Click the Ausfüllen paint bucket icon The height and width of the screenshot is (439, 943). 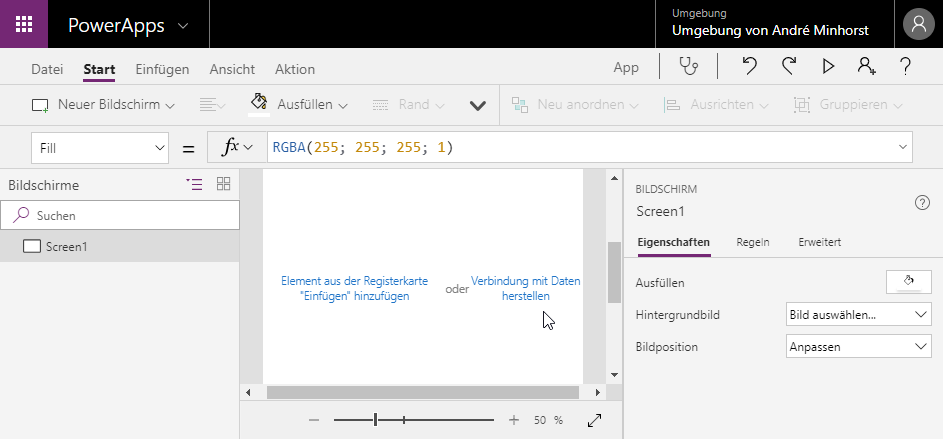click(259, 102)
